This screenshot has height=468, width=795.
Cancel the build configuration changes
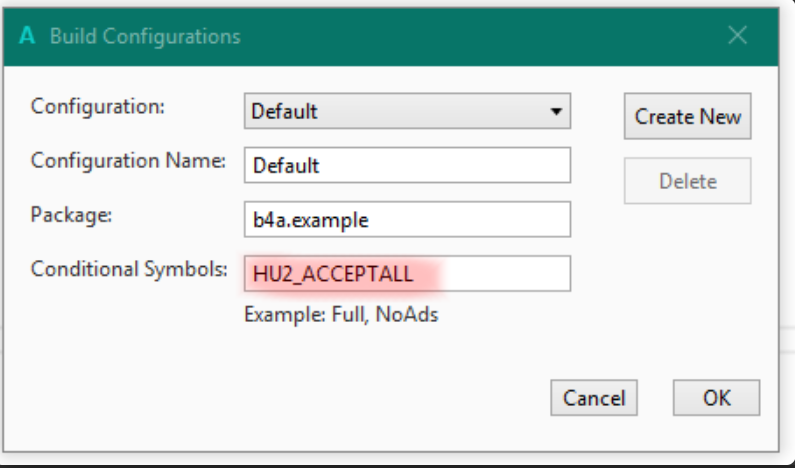click(x=594, y=398)
